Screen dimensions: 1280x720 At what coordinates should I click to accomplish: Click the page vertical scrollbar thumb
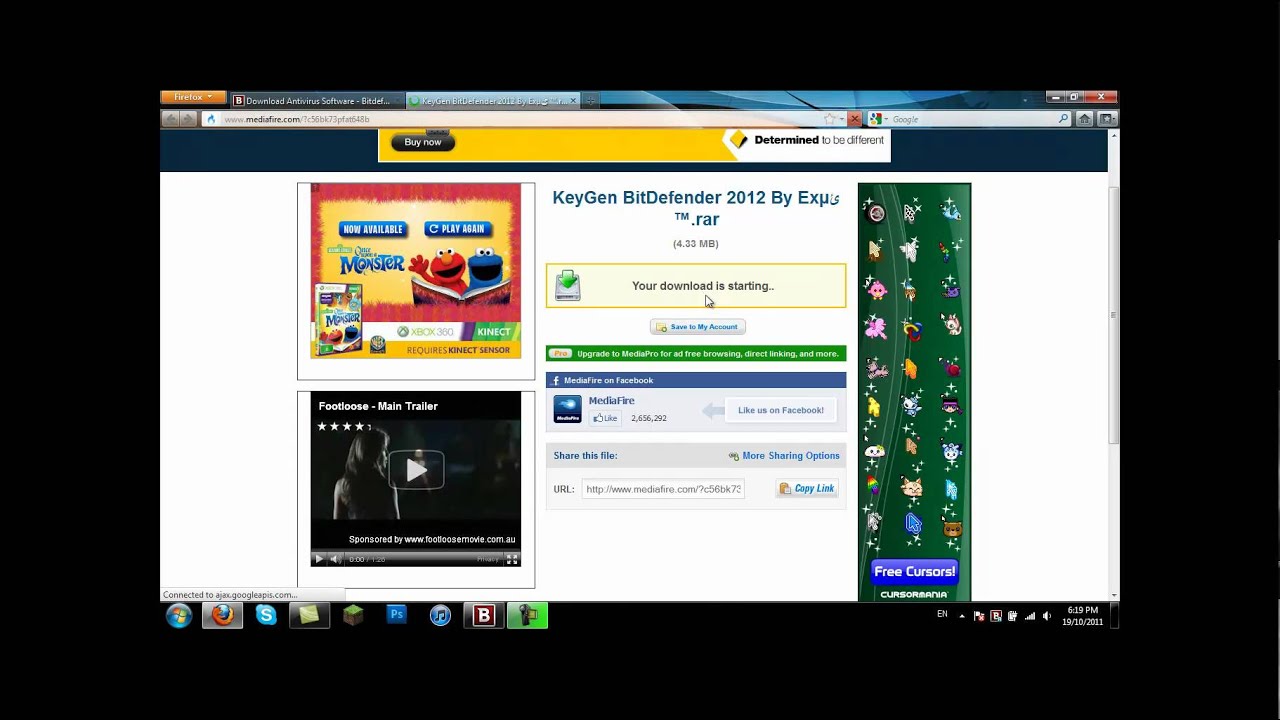[1113, 315]
